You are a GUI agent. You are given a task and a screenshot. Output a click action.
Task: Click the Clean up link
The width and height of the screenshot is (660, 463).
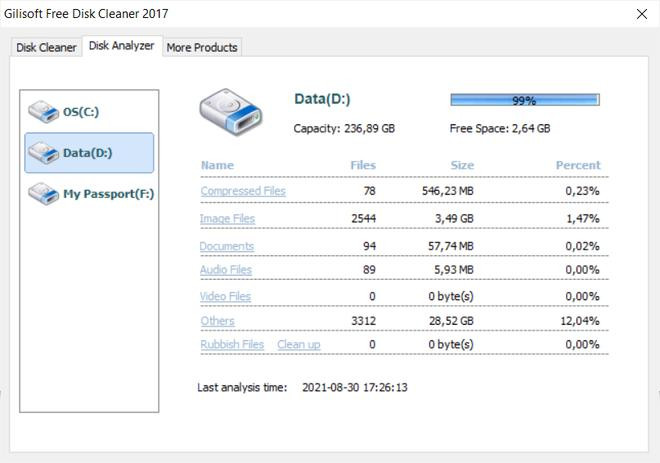coord(298,345)
